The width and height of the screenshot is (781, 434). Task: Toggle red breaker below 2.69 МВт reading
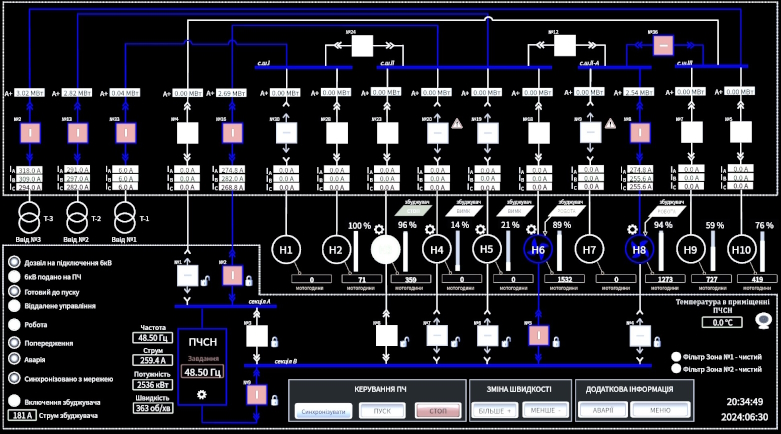(x=232, y=133)
